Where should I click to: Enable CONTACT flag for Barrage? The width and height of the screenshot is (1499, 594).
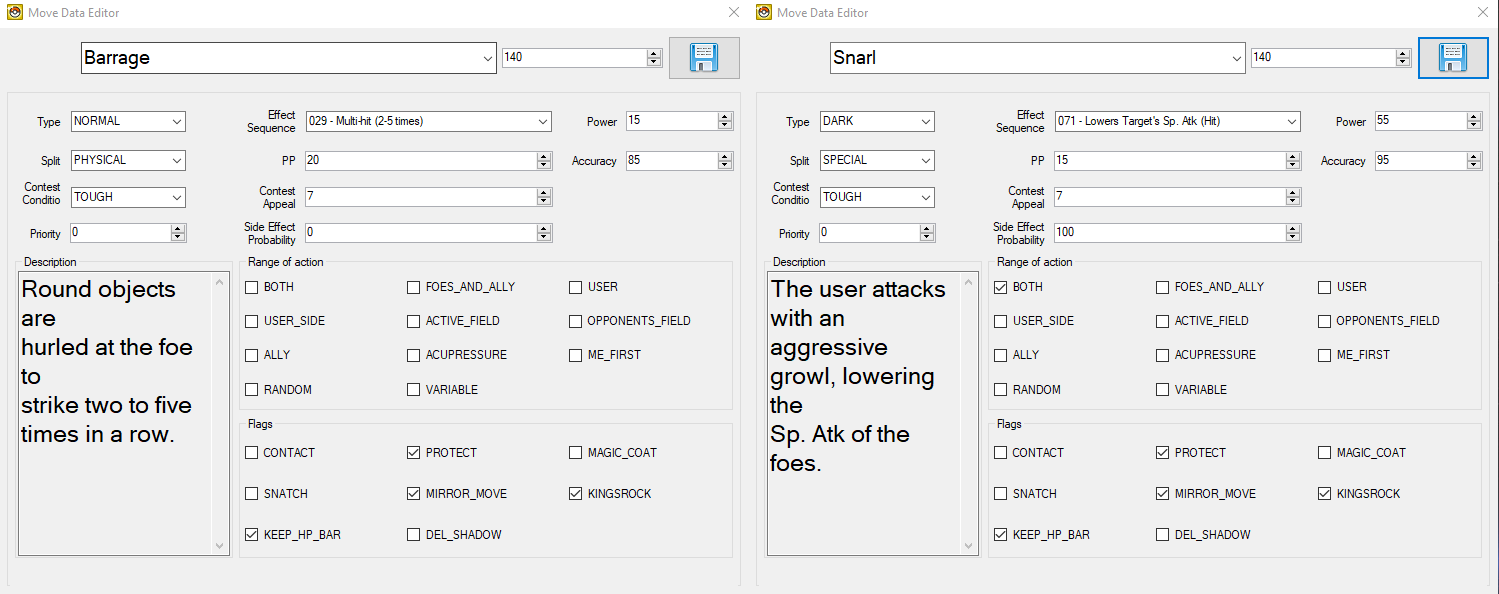tap(252, 453)
